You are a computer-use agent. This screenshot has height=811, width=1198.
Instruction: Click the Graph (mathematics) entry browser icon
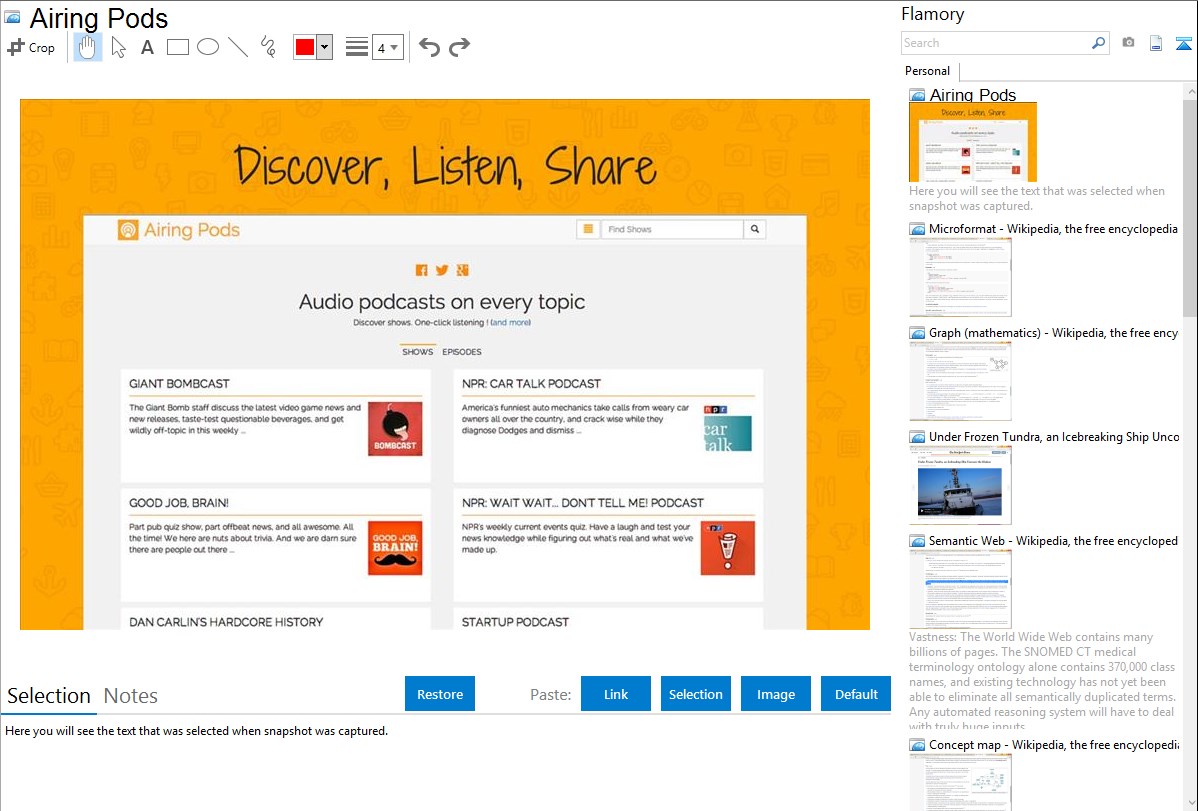917,333
